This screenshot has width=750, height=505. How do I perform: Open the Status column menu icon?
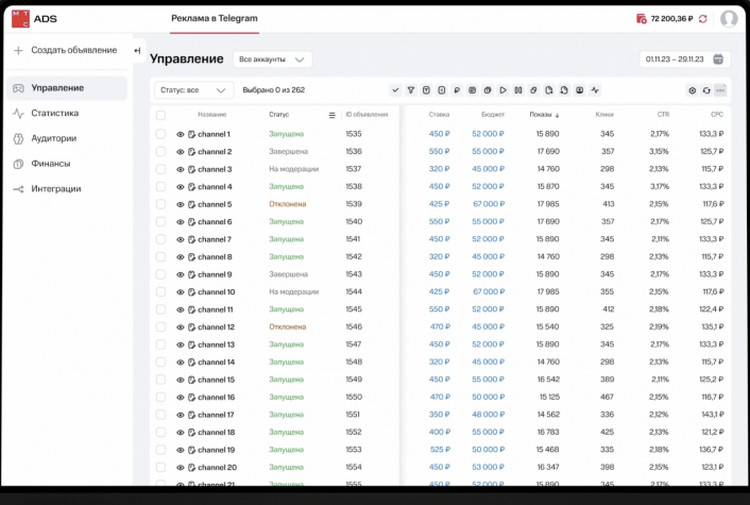point(332,115)
